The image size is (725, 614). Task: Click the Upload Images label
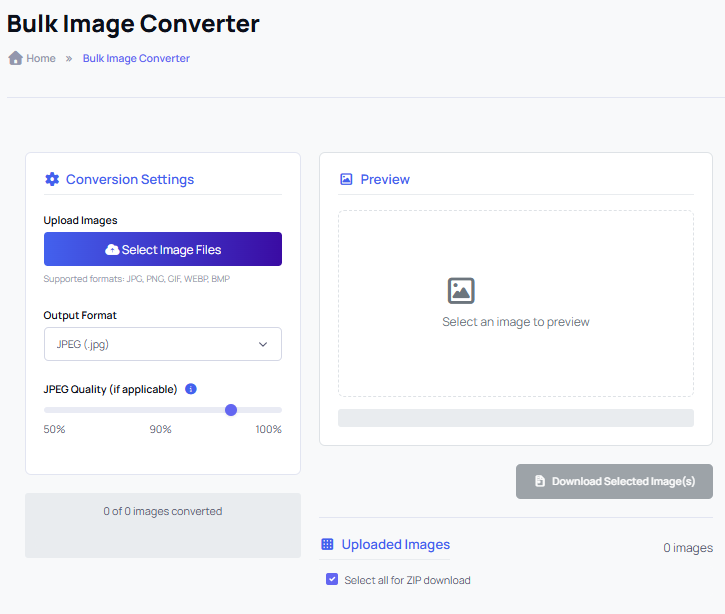pos(80,221)
